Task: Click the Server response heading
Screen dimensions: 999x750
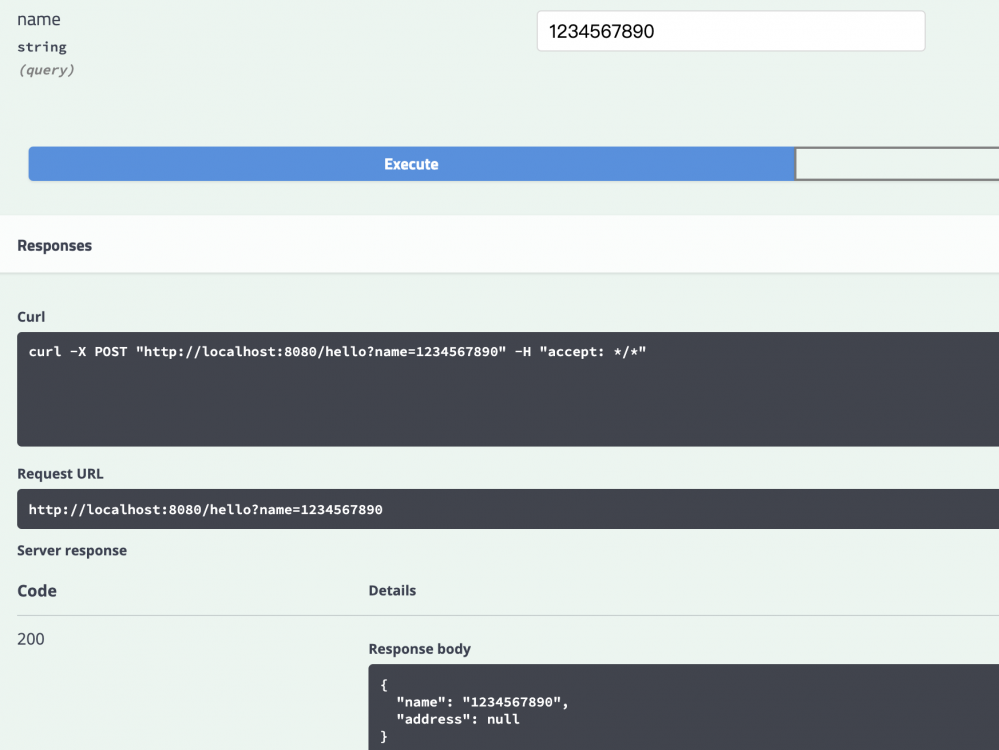Action: [x=72, y=551]
